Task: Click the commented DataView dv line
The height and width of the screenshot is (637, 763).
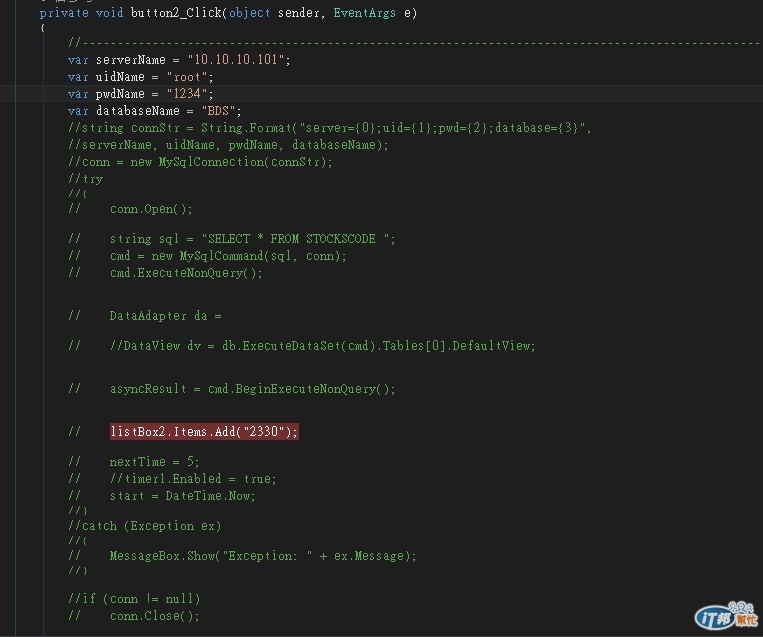Action: point(301,346)
